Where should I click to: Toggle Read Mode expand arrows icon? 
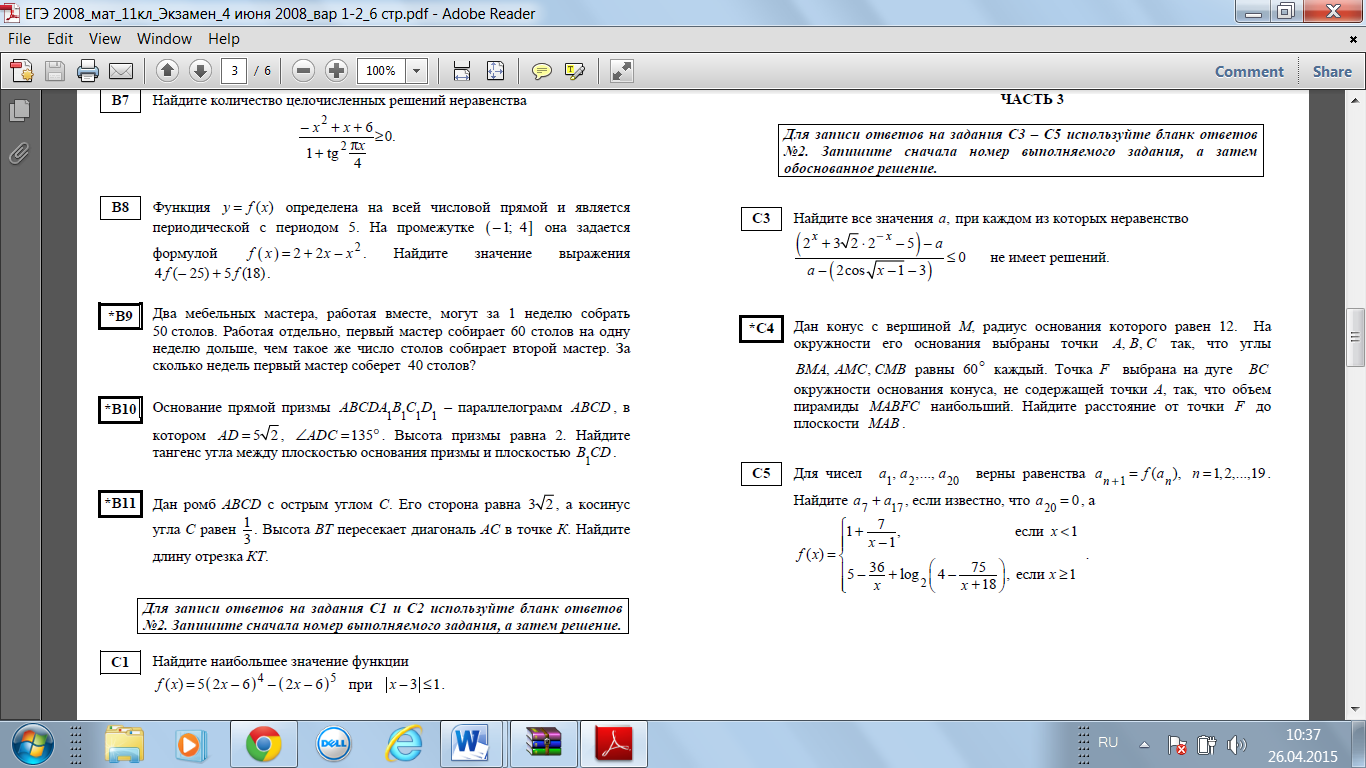pyautogui.click(x=621, y=71)
